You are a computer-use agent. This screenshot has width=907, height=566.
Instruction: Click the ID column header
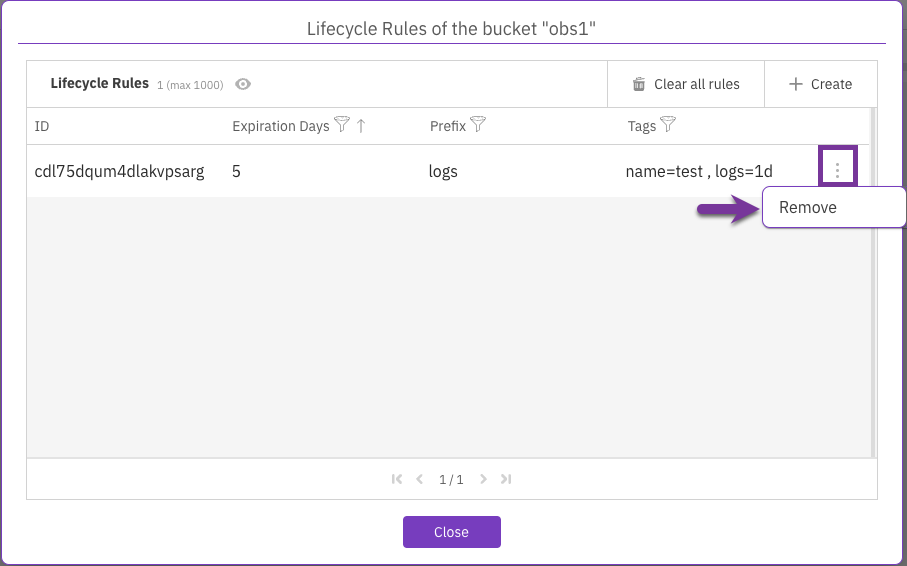[x=42, y=127]
